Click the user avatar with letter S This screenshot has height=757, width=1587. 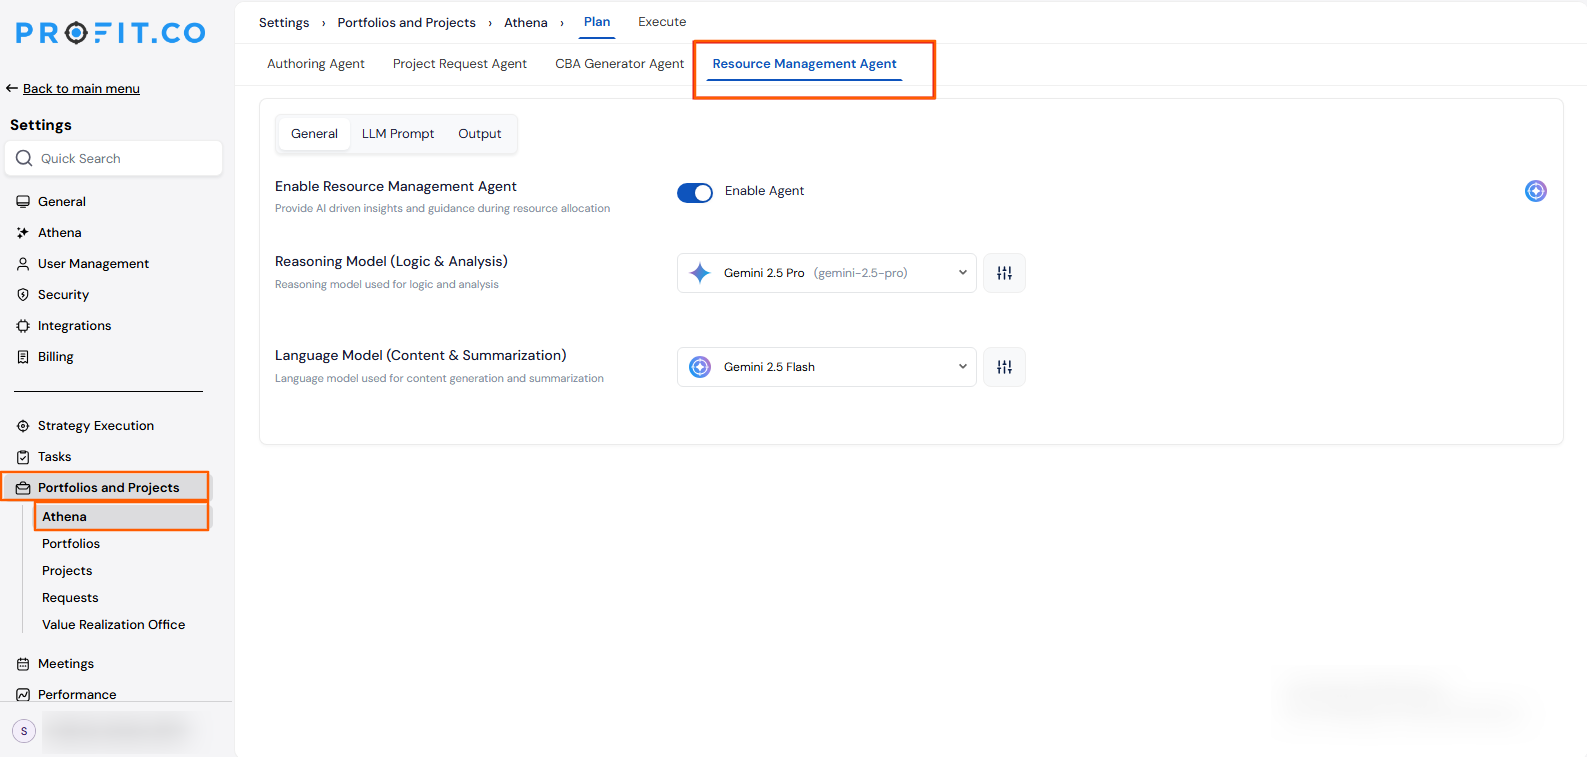pos(24,731)
